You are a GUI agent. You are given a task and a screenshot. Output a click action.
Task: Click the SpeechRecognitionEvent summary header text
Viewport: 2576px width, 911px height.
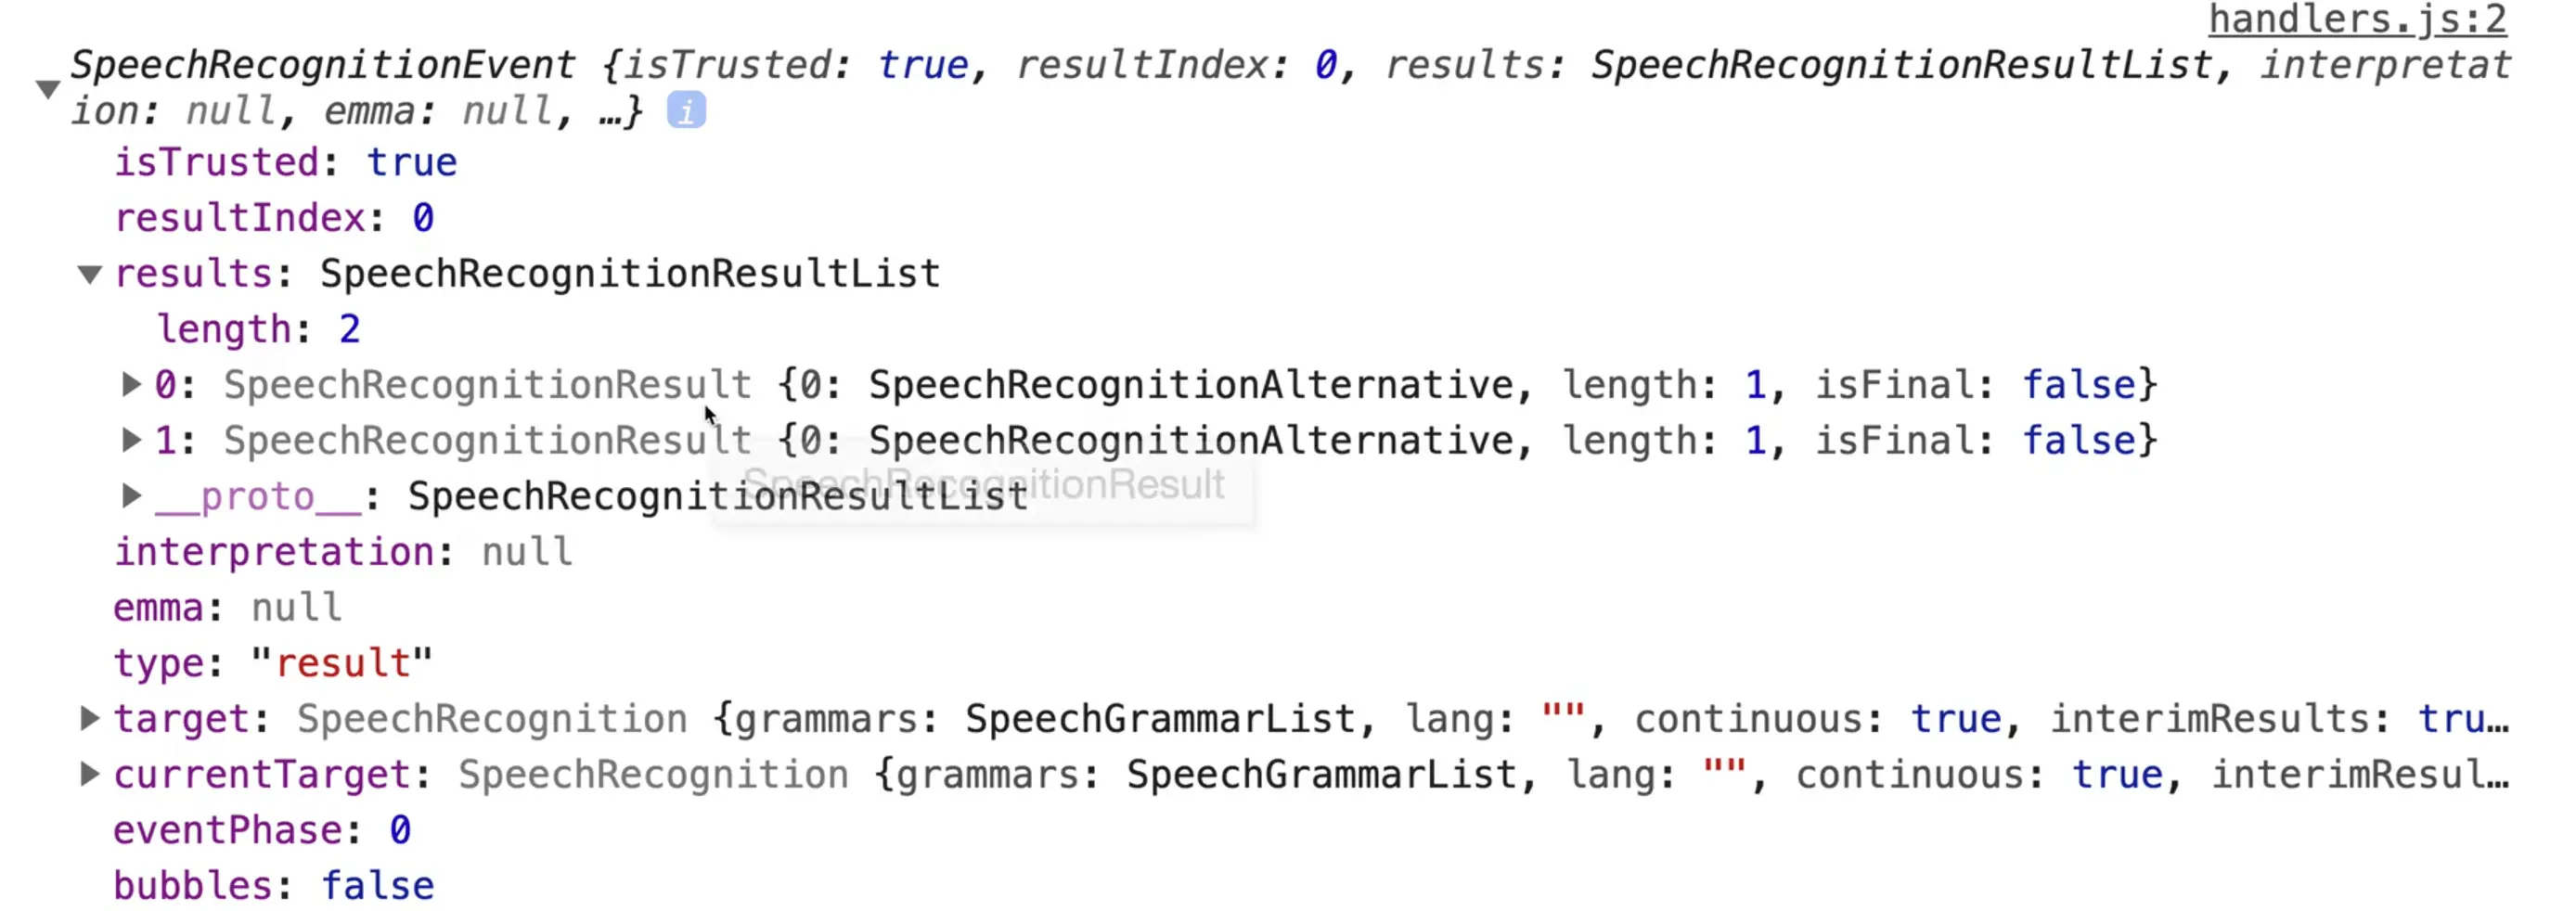click(322, 66)
